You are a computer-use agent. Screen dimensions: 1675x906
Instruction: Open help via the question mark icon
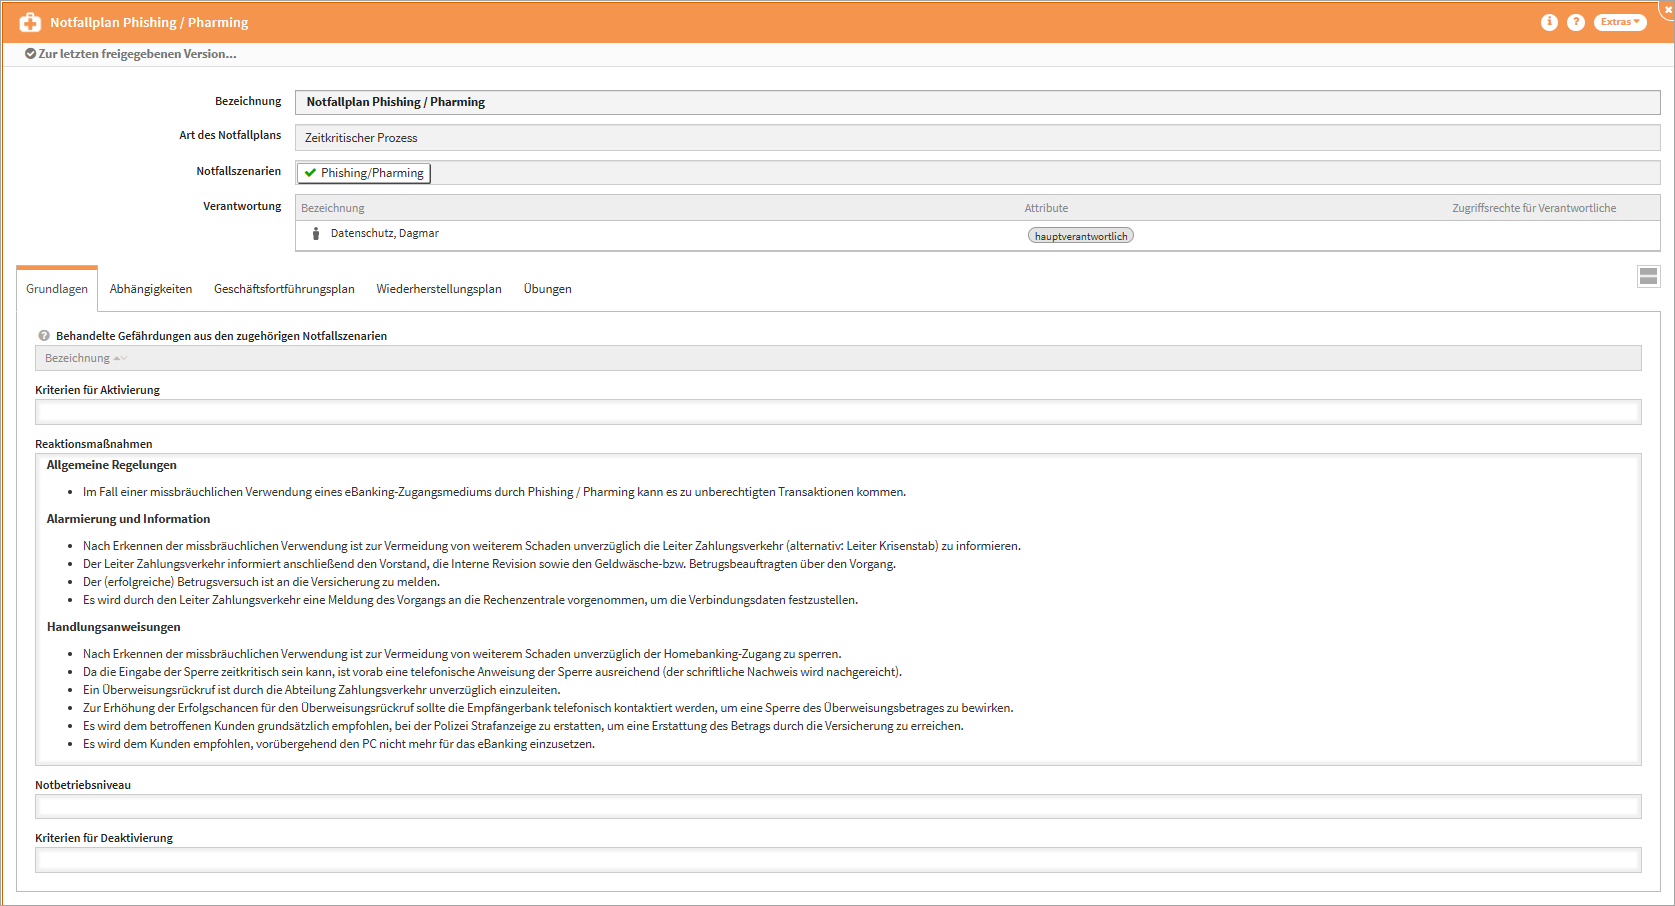[1575, 22]
